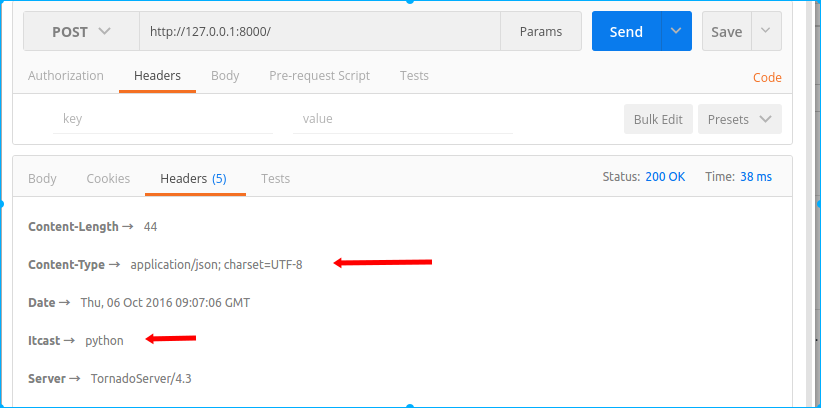
Task: Open the response Tests tab
Action: [275, 179]
